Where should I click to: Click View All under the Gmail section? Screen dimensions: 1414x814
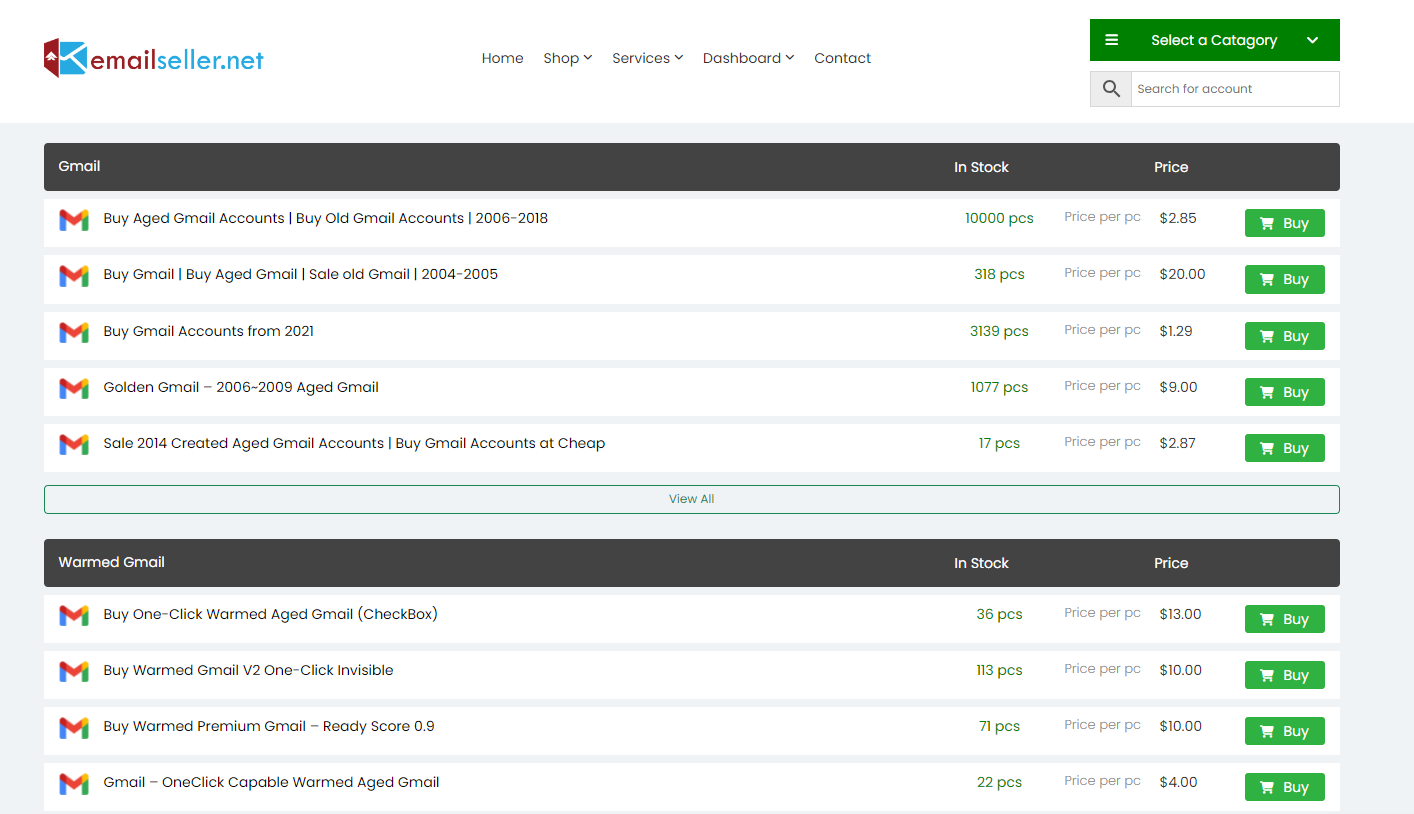point(692,499)
